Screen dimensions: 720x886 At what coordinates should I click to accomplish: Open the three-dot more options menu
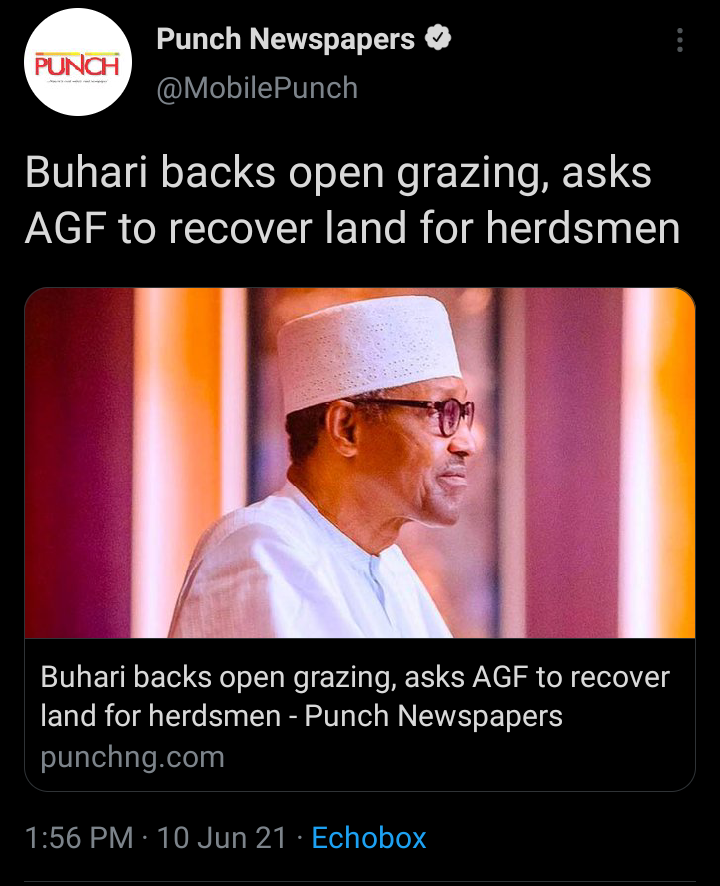[x=679, y=40]
